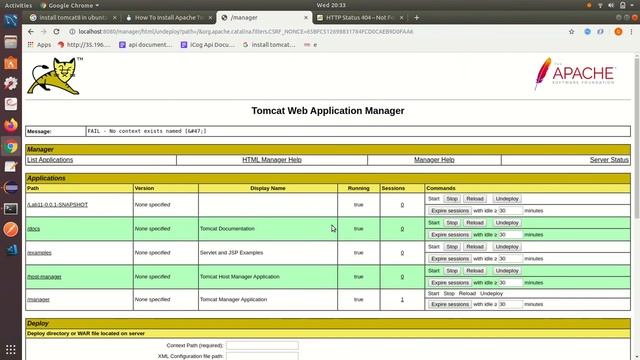Open Visual Studio Code from the dock
This screenshot has height=360, width=640.
click(11, 250)
